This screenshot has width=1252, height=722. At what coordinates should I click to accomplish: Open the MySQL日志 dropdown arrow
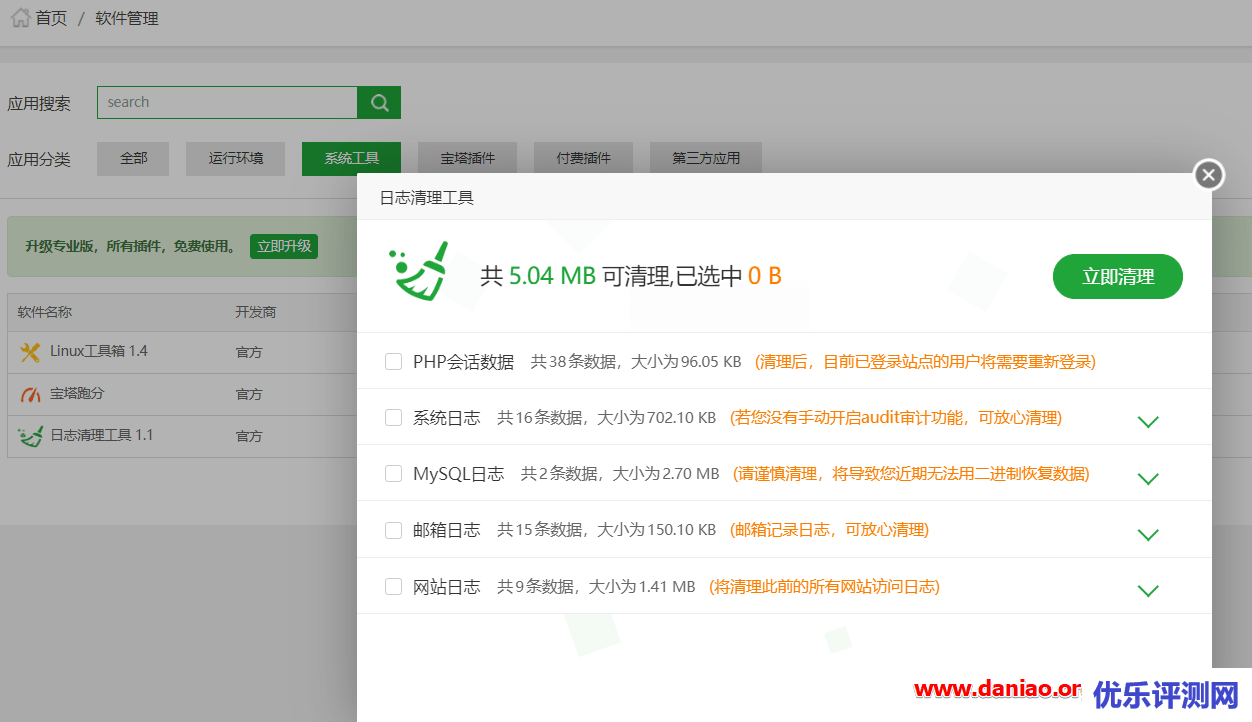(x=1147, y=478)
